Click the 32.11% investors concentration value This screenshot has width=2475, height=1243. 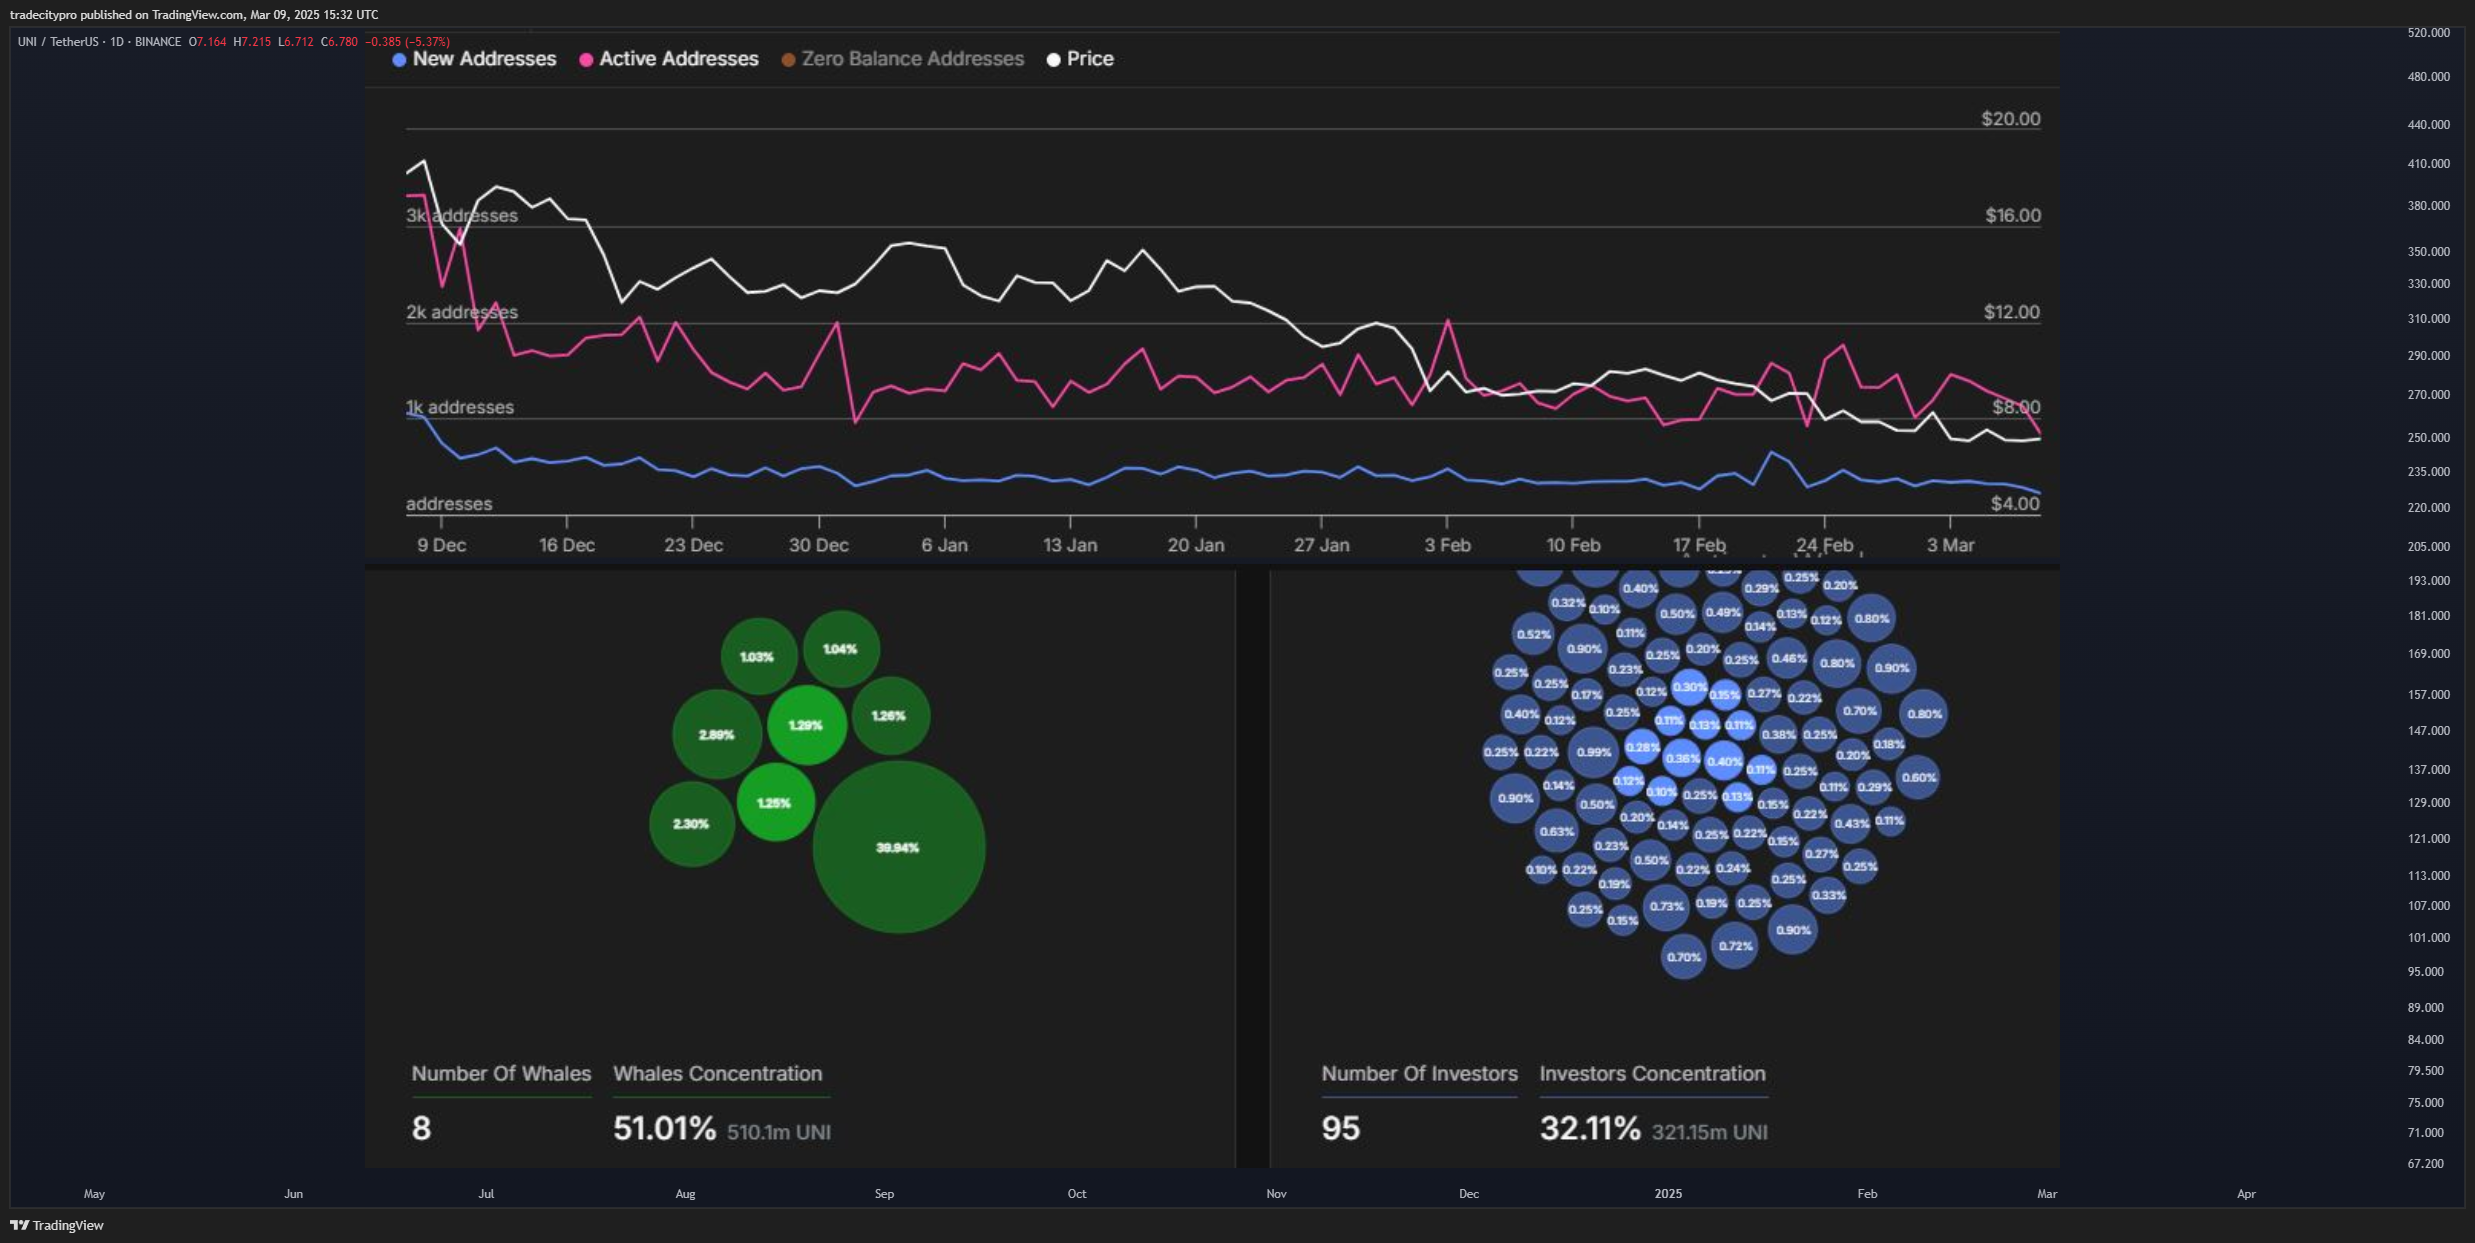(1590, 1129)
